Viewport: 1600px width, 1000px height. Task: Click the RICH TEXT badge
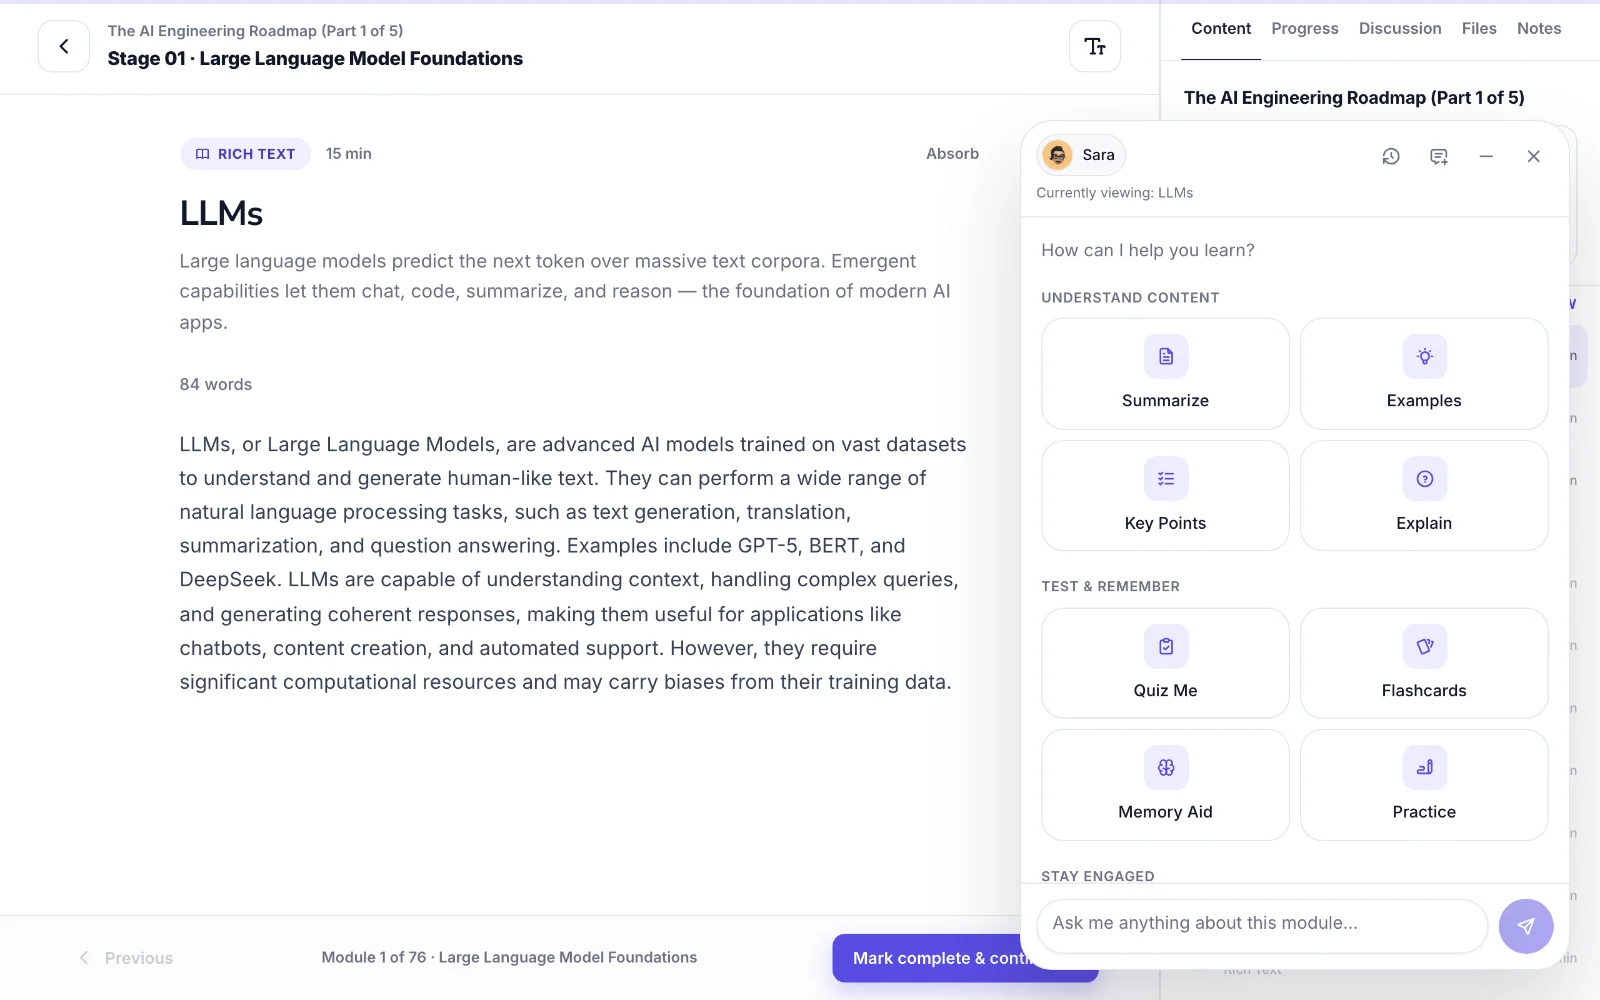(245, 154)
